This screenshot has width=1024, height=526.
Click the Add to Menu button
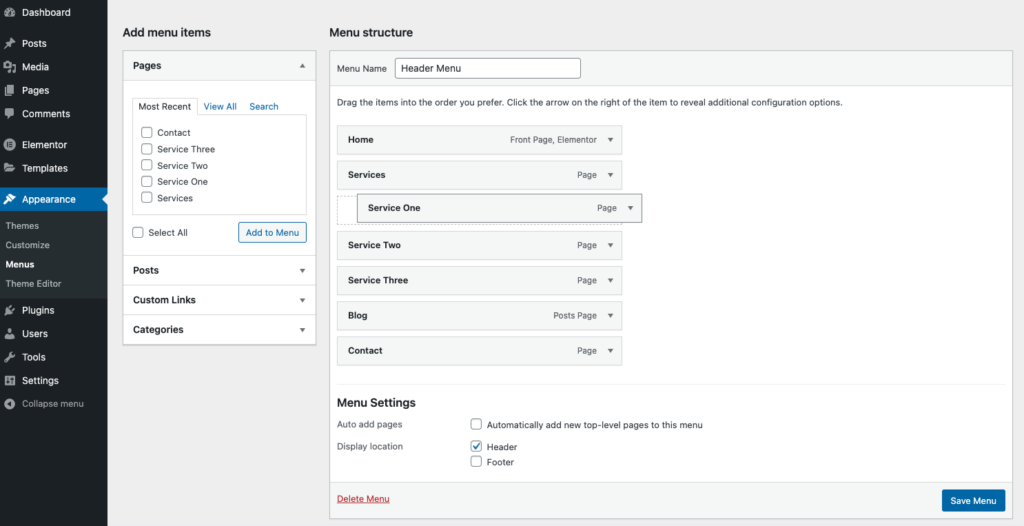coord(272,233)
